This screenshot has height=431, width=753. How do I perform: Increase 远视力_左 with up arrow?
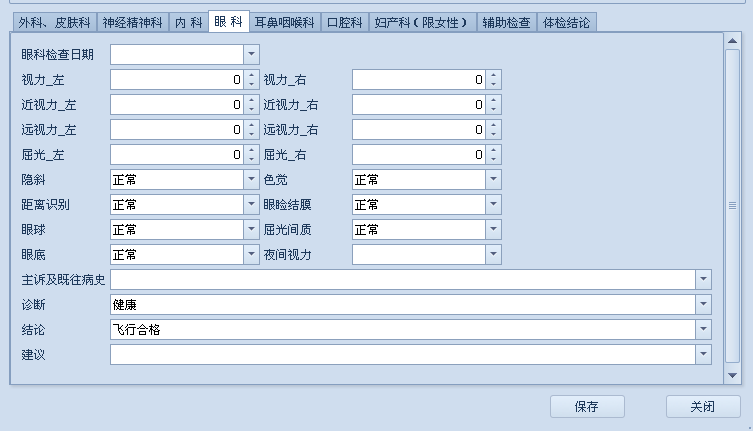click(x=251, y=125)
